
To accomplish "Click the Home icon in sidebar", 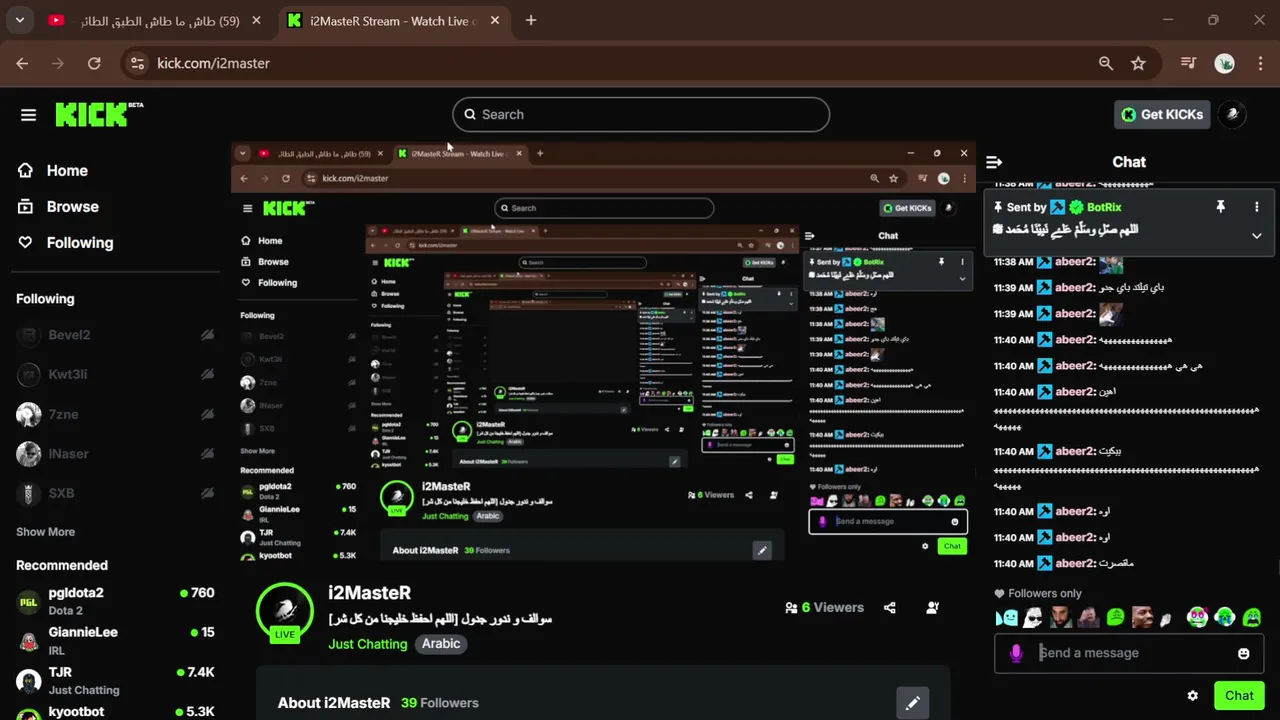I will [26, 171].
